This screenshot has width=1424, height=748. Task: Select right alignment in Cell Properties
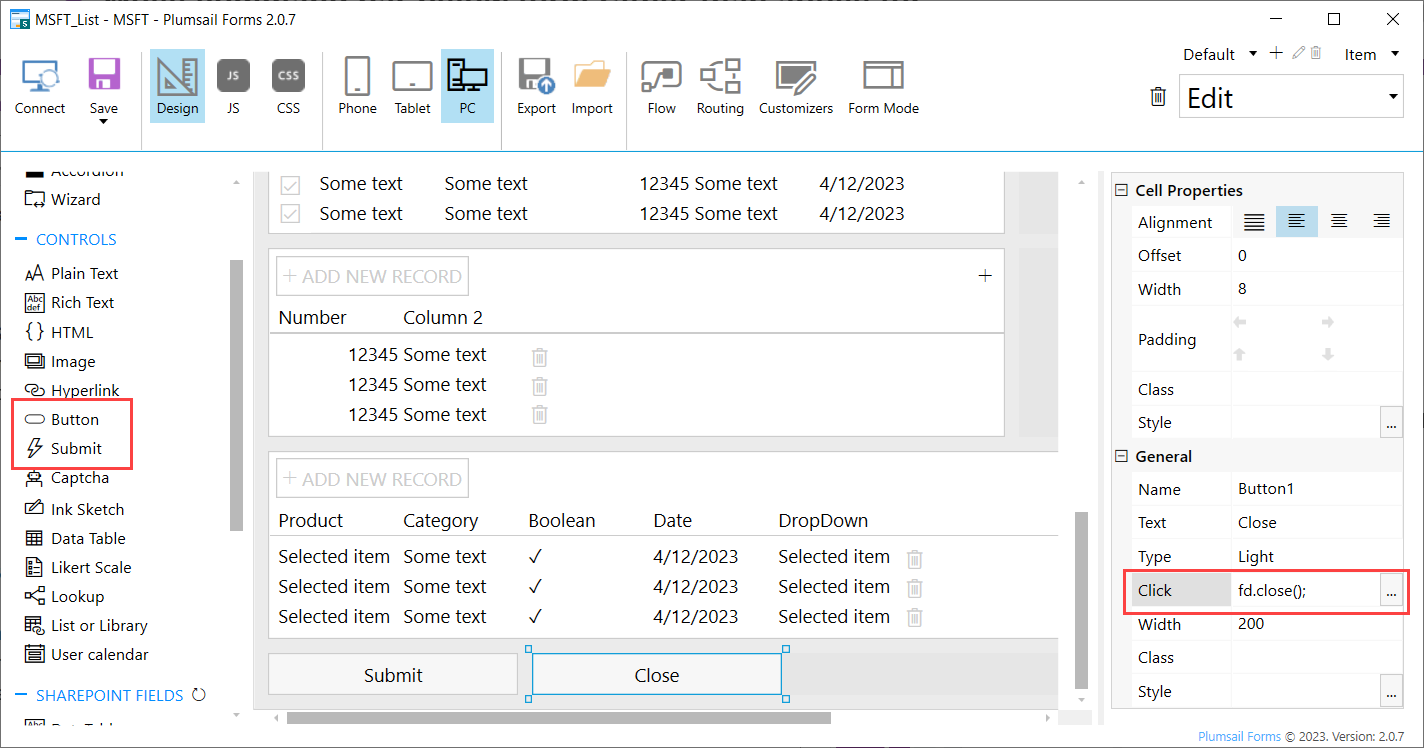point(1381,222)
